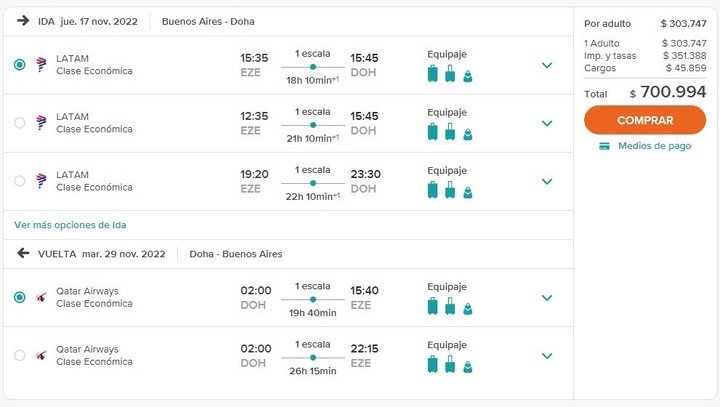720x407 pixels.
Task: Click the IDA outbound section header arrow
Action: pos(23,21)
